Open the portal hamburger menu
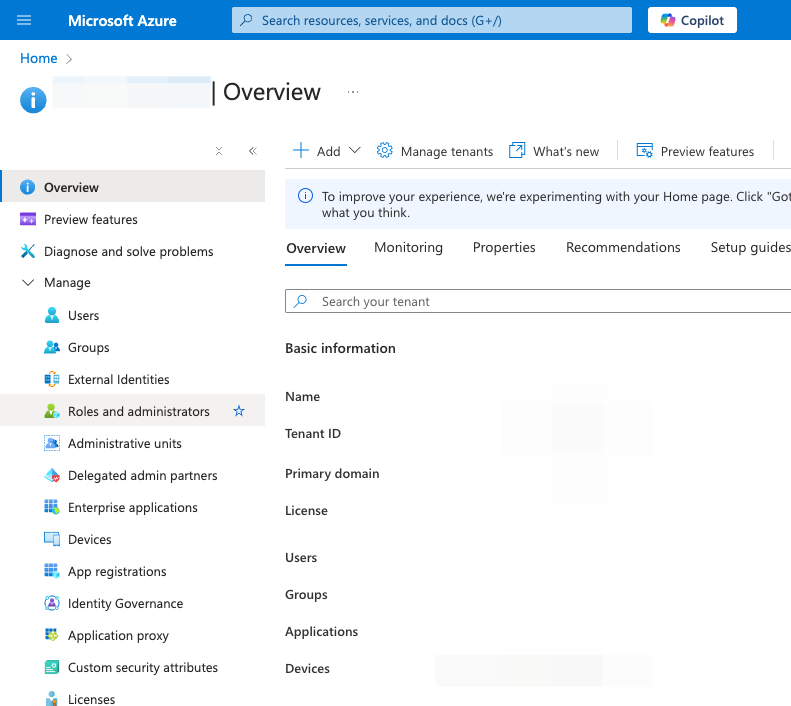 click(x=25, y=20)
